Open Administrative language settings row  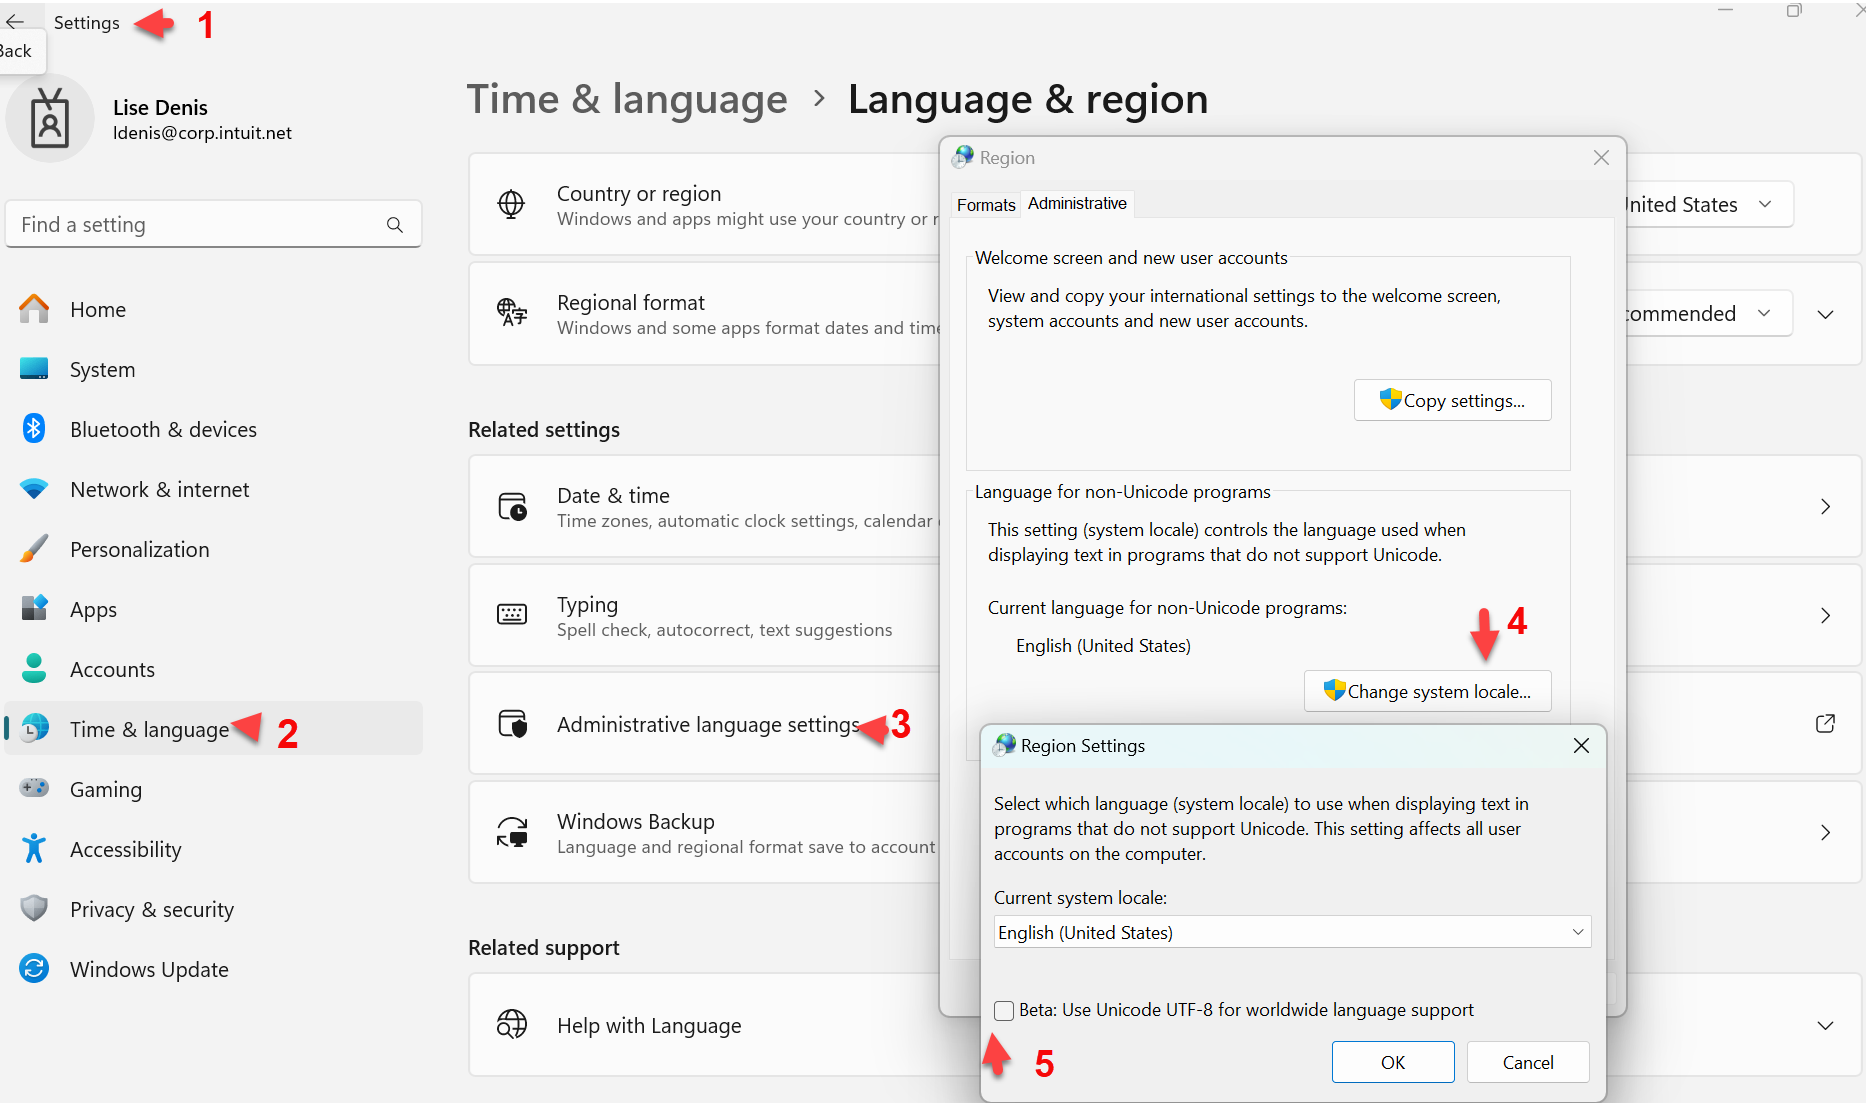pyautogui.click(x=707, y=724)
